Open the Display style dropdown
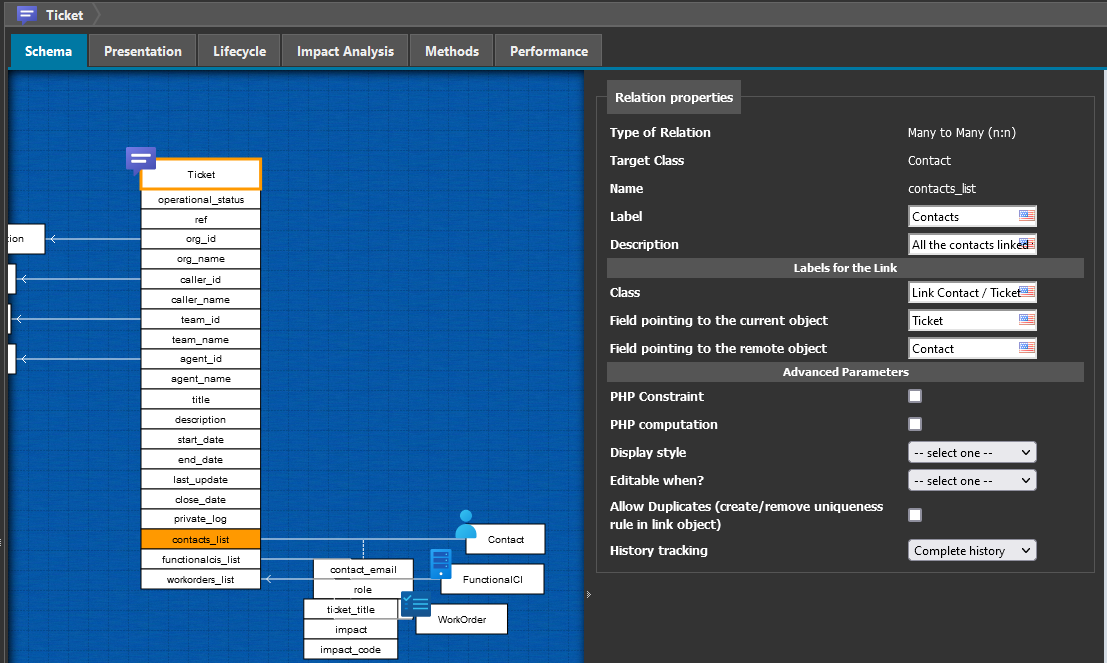1107x663 pixels. 971,453
